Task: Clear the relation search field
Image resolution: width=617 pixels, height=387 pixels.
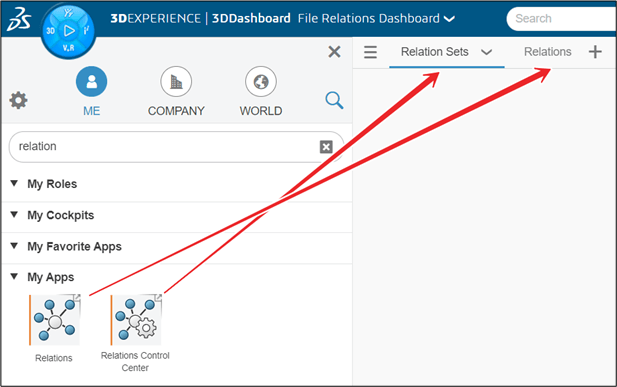Action: pos(326,147)
